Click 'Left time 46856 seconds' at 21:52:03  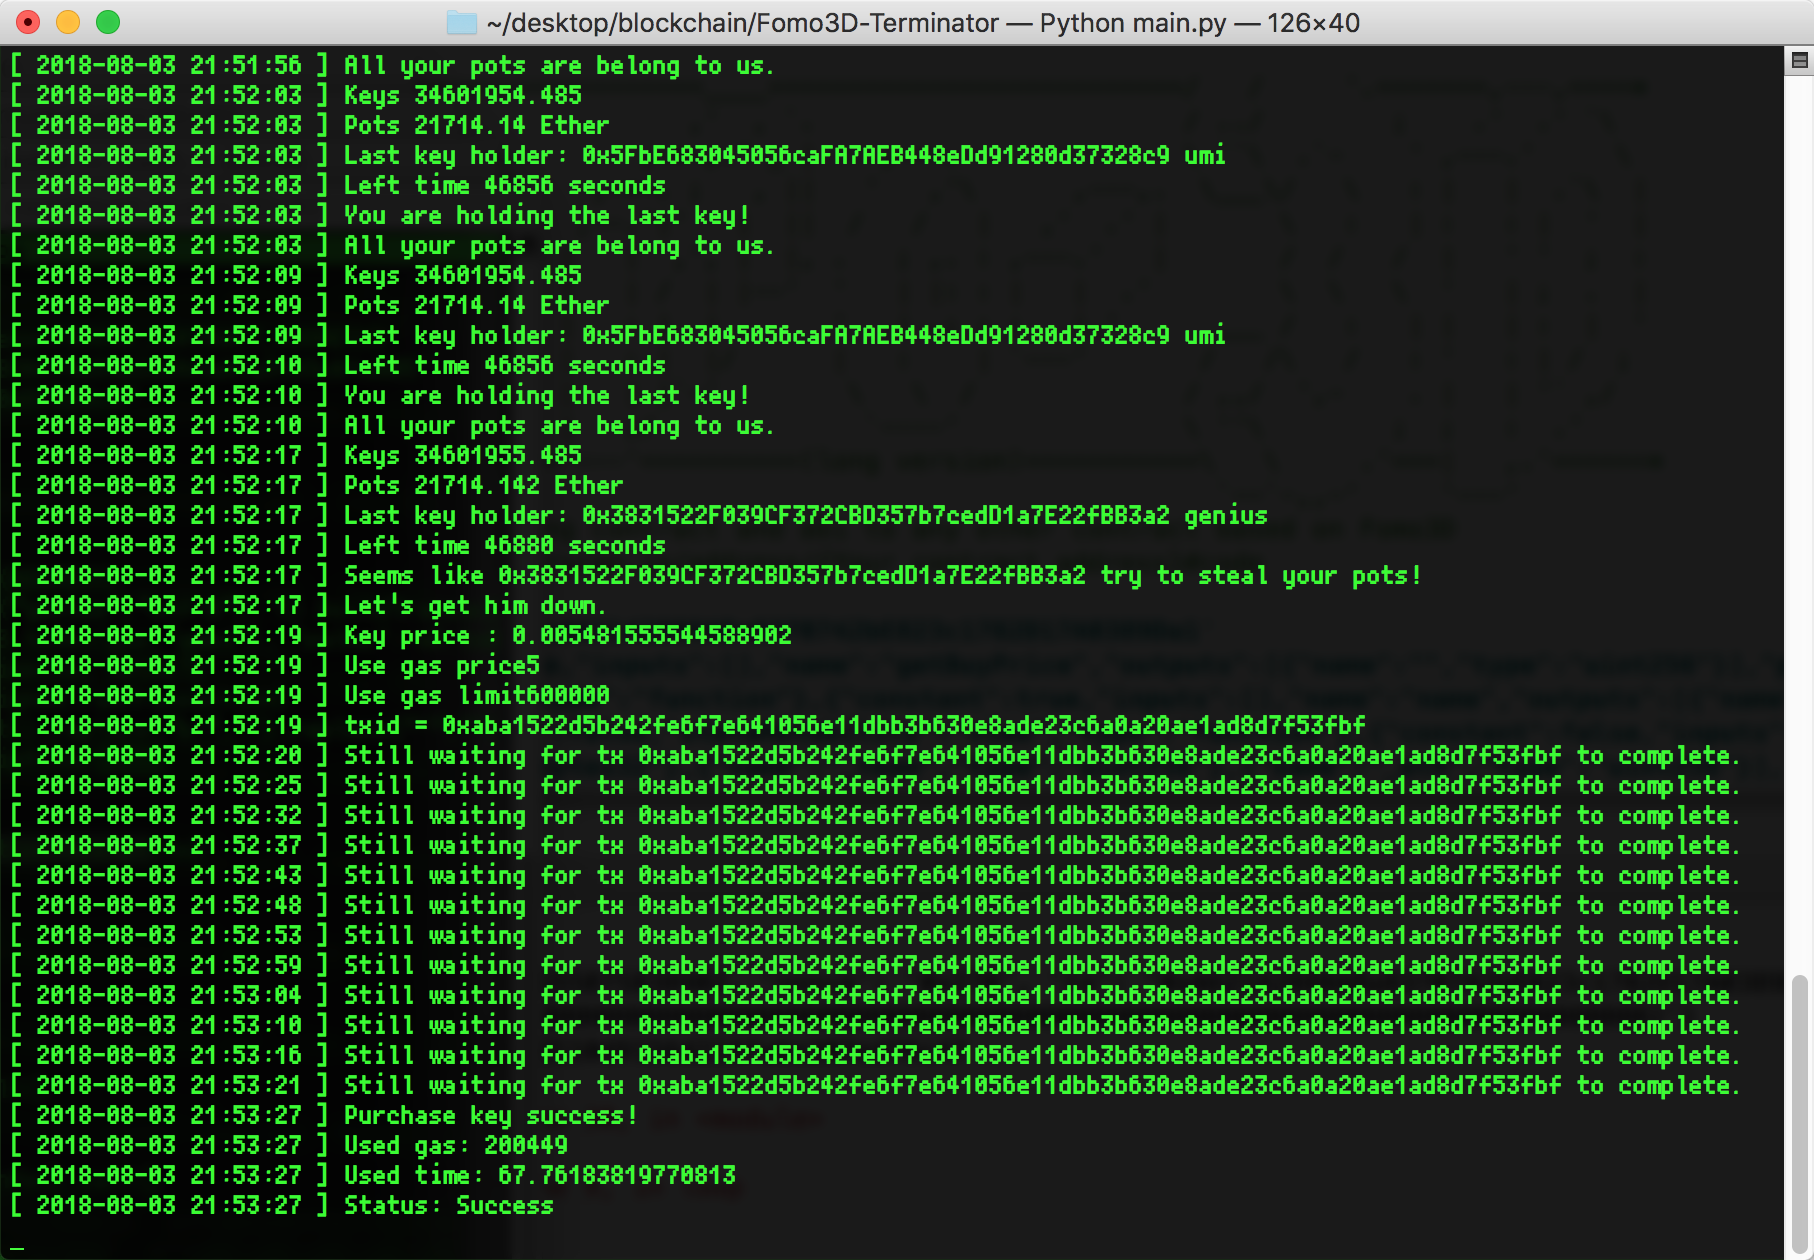click(x=338, y=185)
